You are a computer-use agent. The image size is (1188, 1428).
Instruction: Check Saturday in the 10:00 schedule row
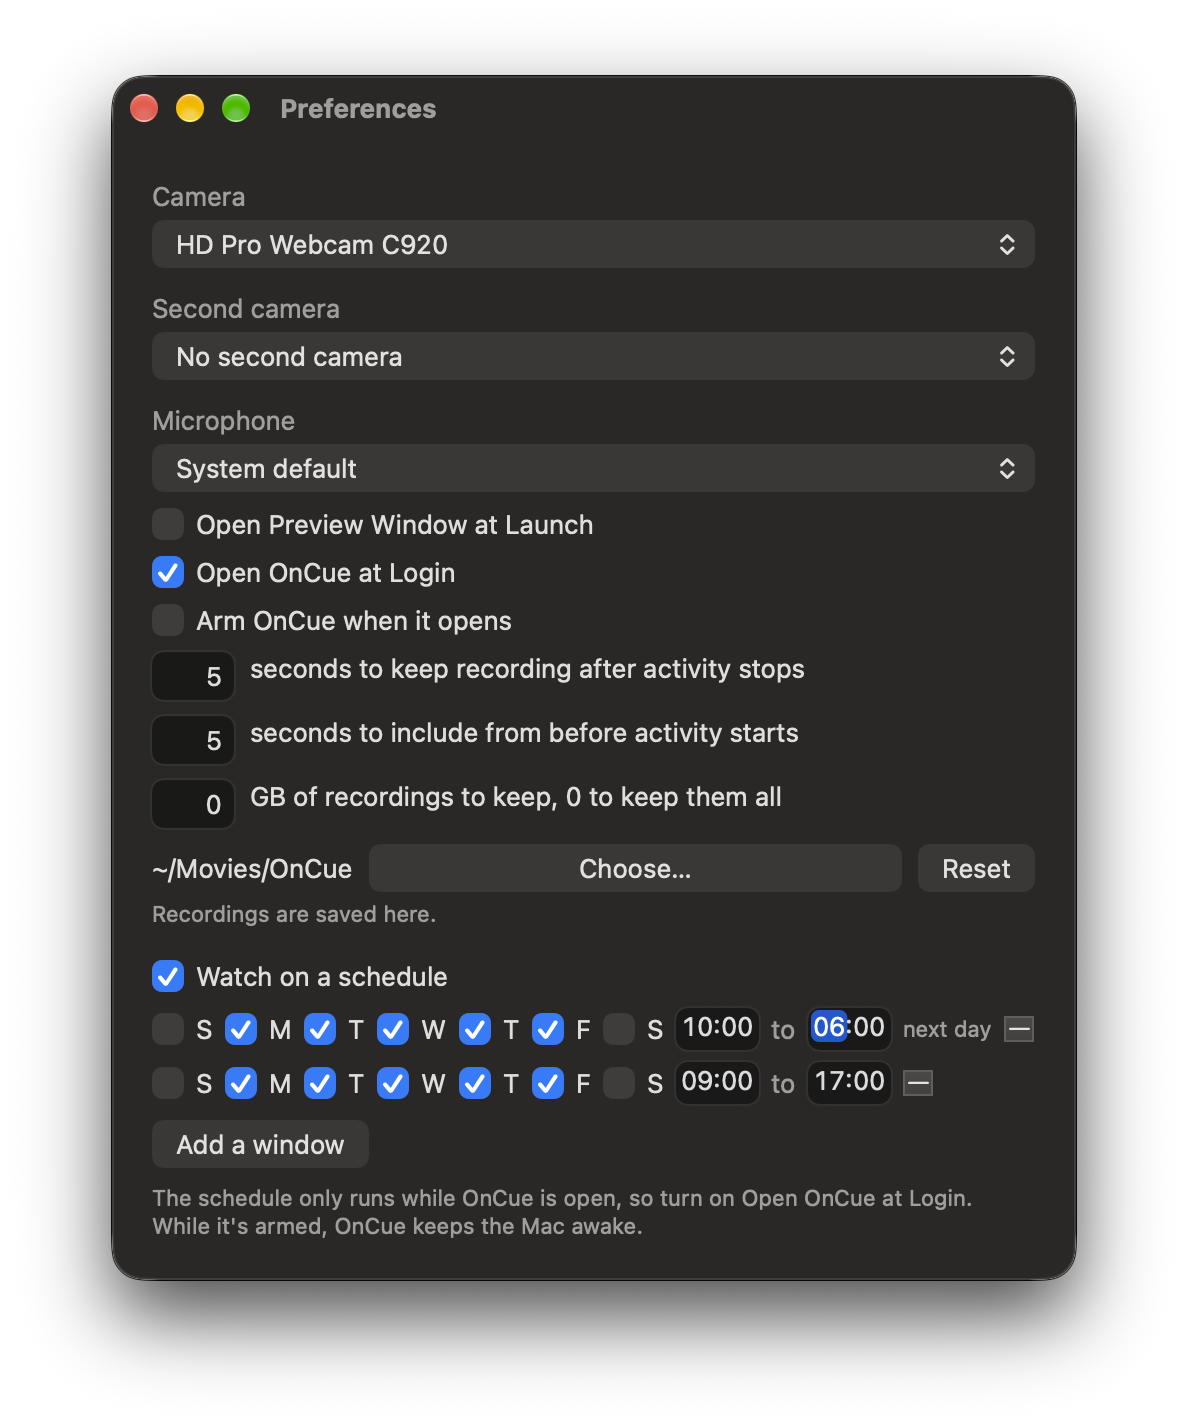[x=619, y=1029]
